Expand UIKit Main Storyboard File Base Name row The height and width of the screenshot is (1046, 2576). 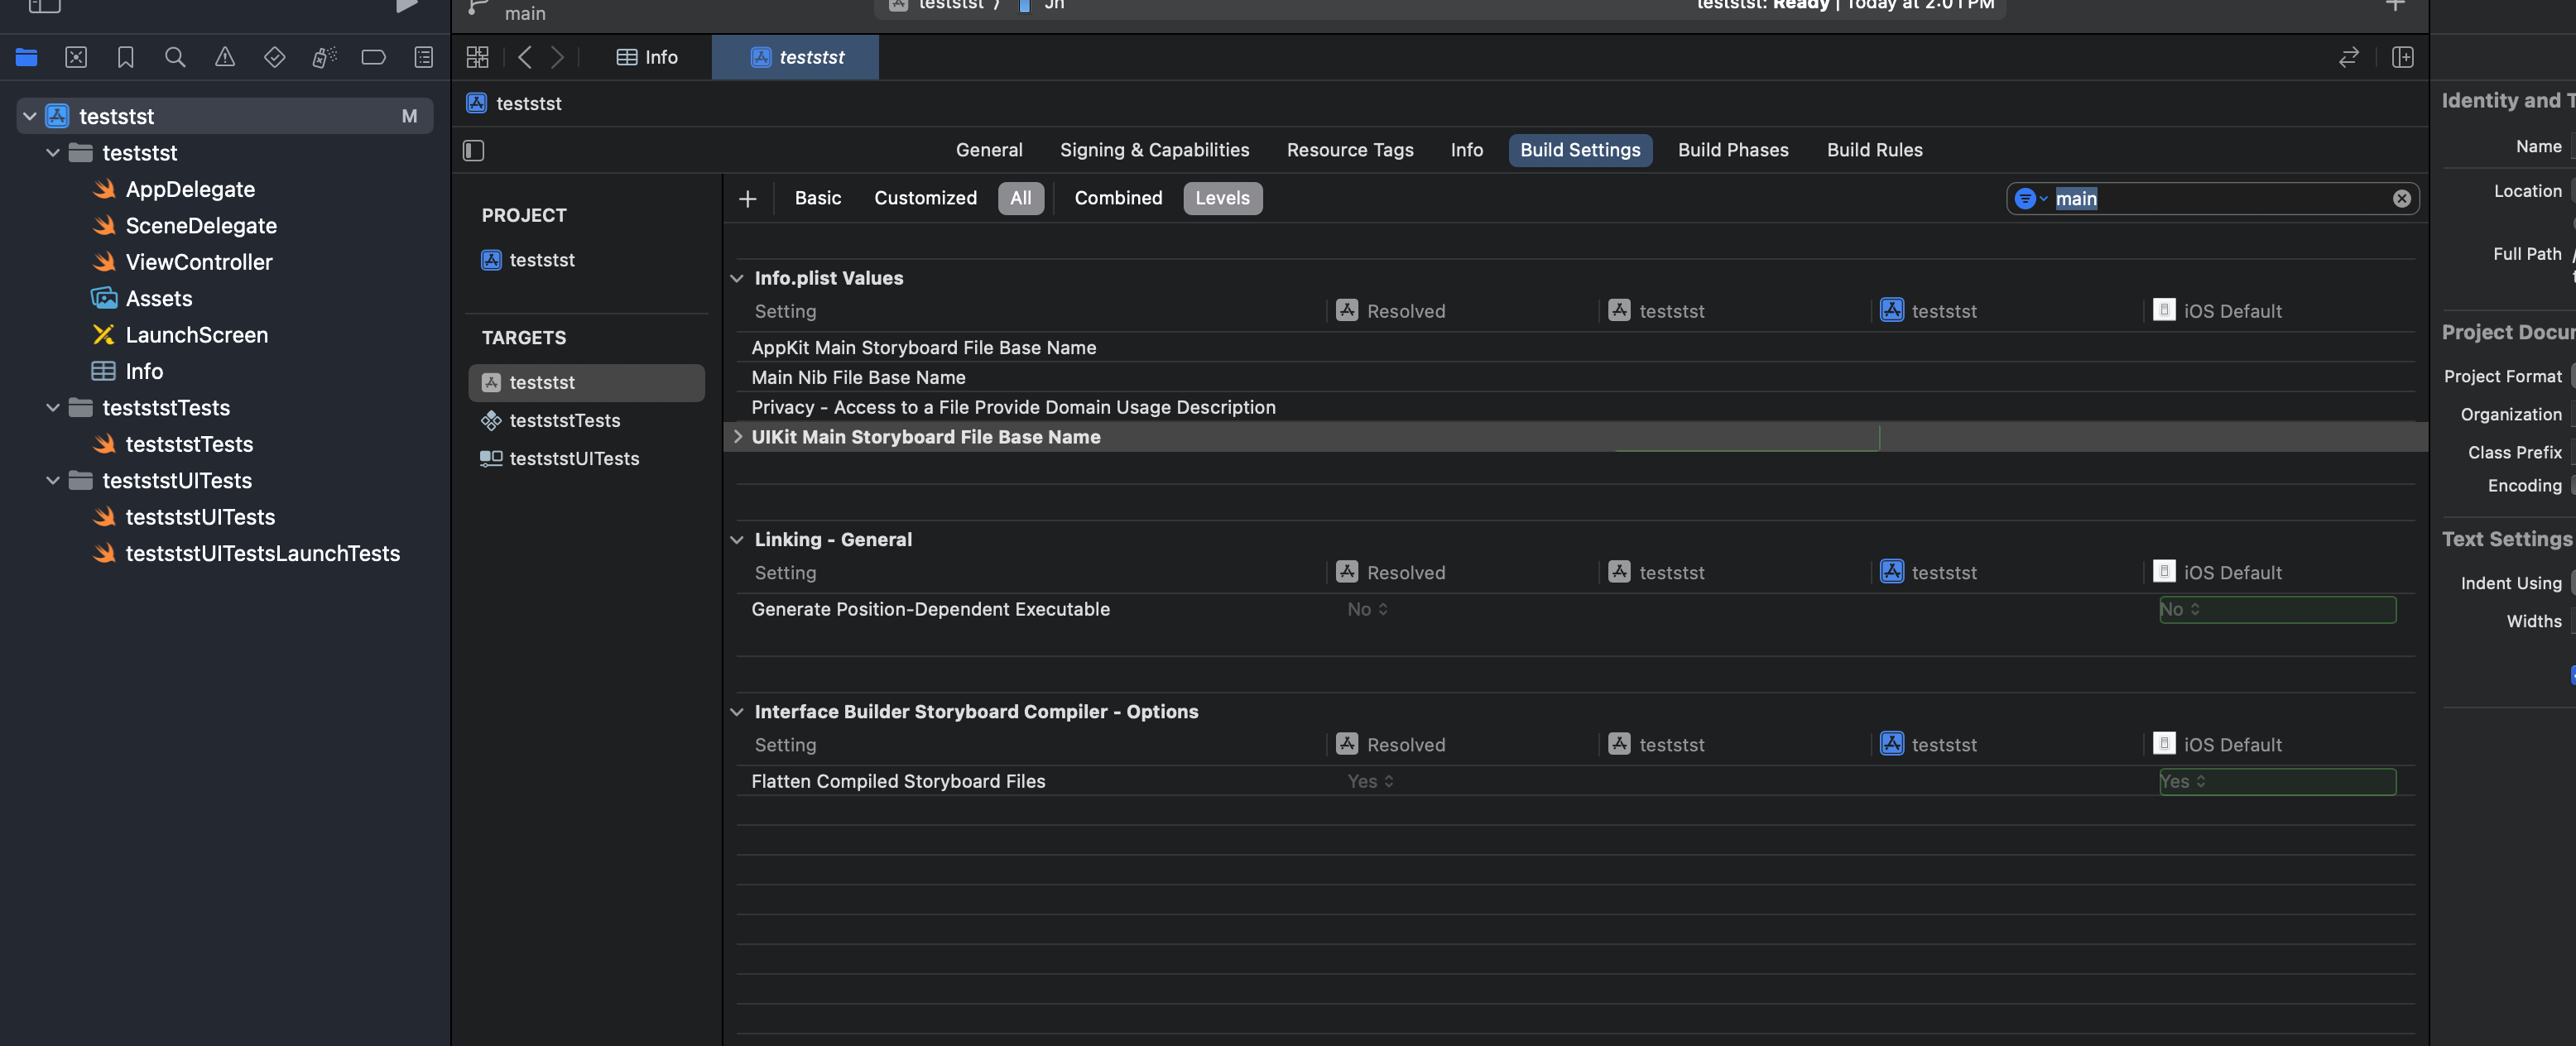pos(738,436)
